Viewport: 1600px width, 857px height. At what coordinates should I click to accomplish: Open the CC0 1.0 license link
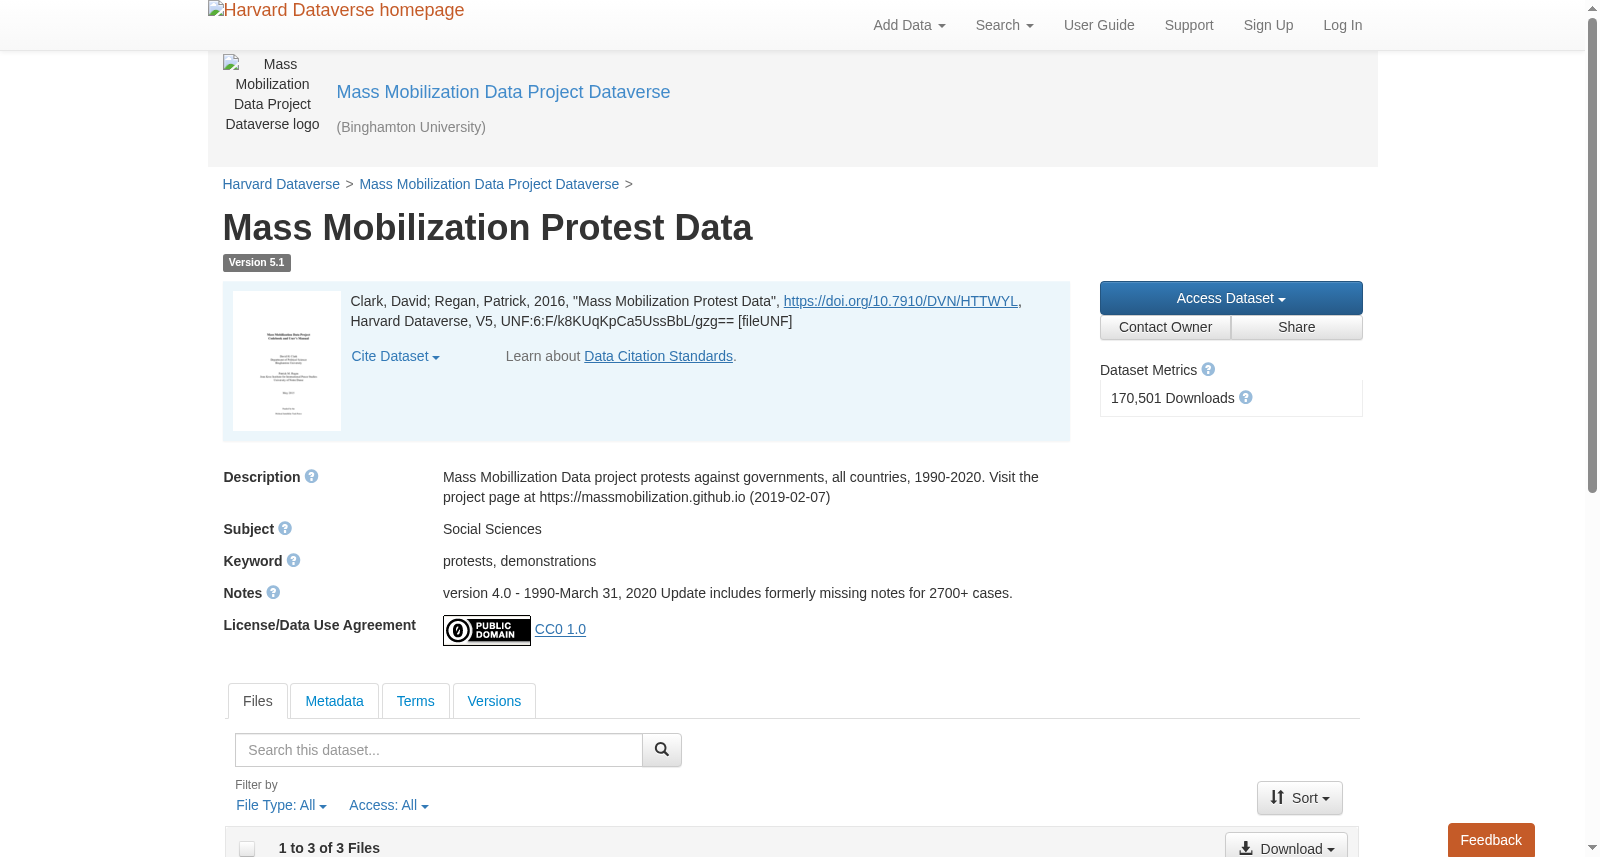[x=560, y=629]
